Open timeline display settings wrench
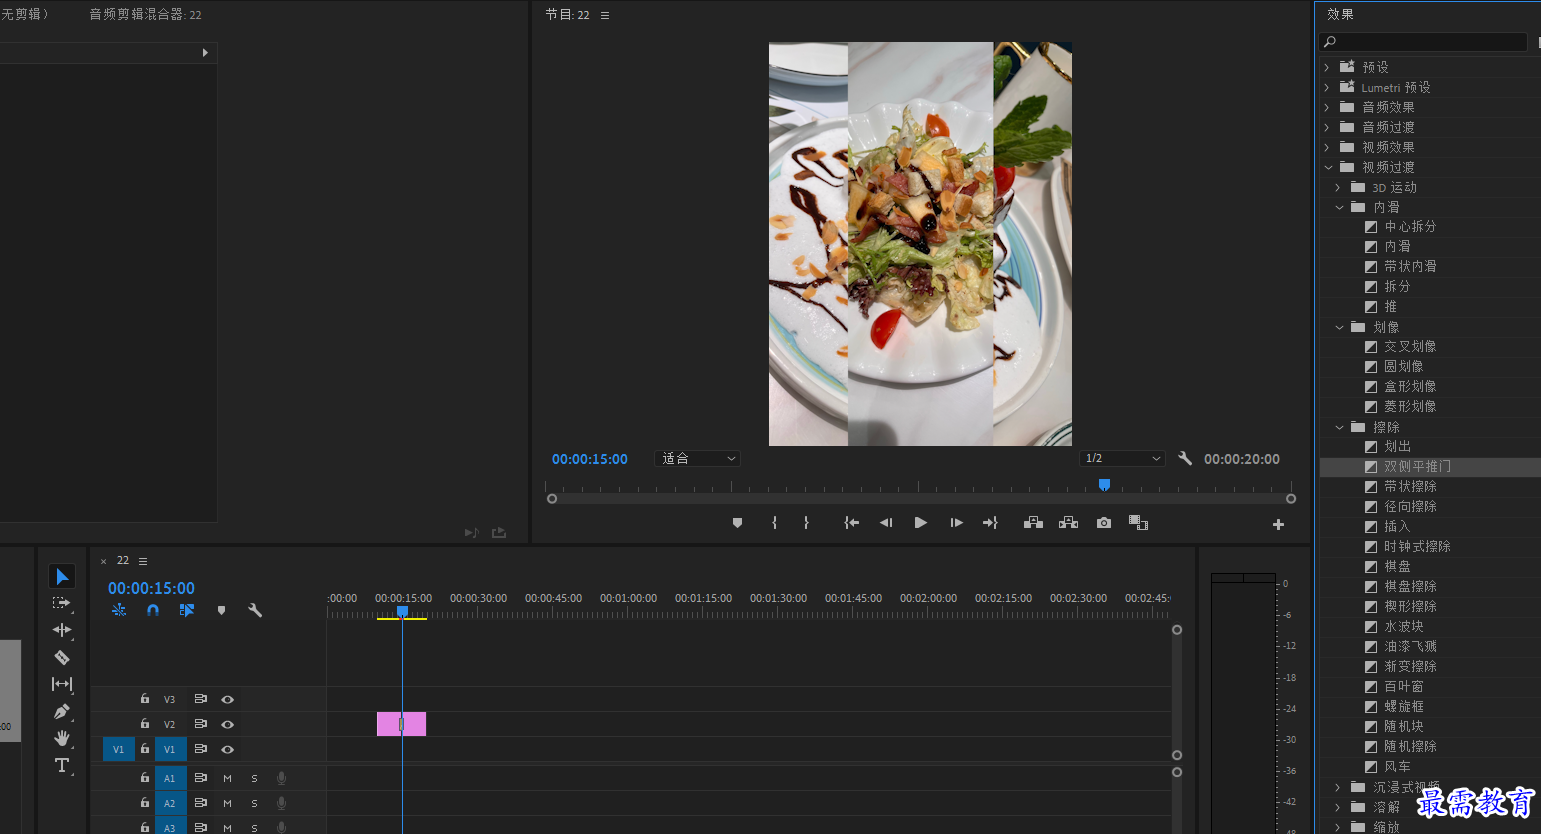 coord(255,610)
